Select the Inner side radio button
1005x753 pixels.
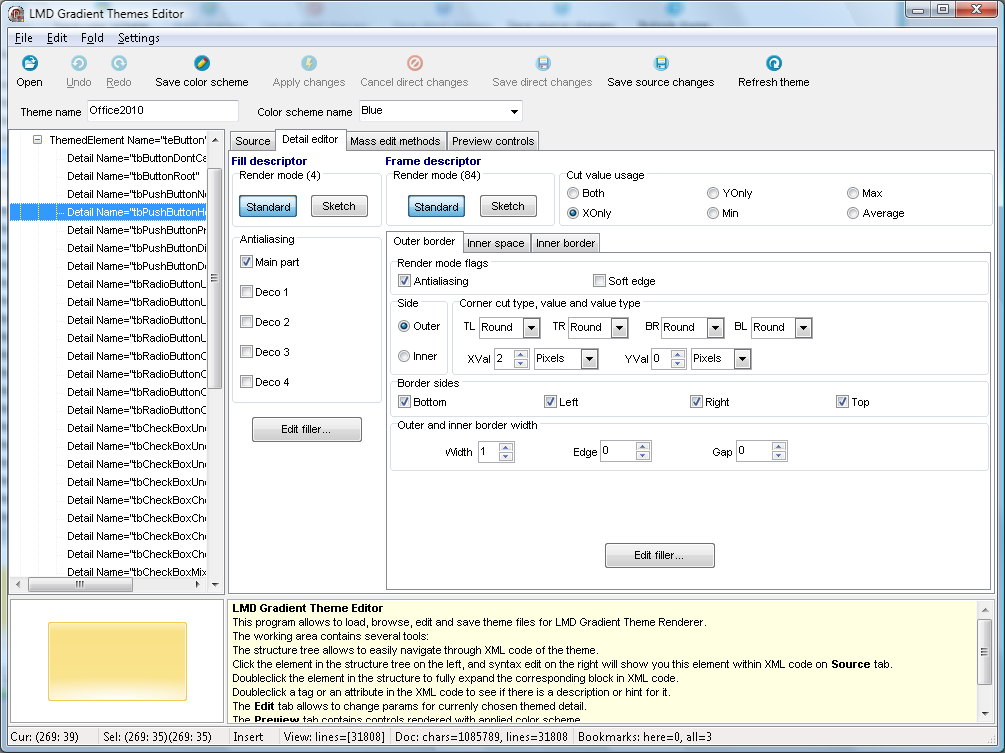(404, 356)
